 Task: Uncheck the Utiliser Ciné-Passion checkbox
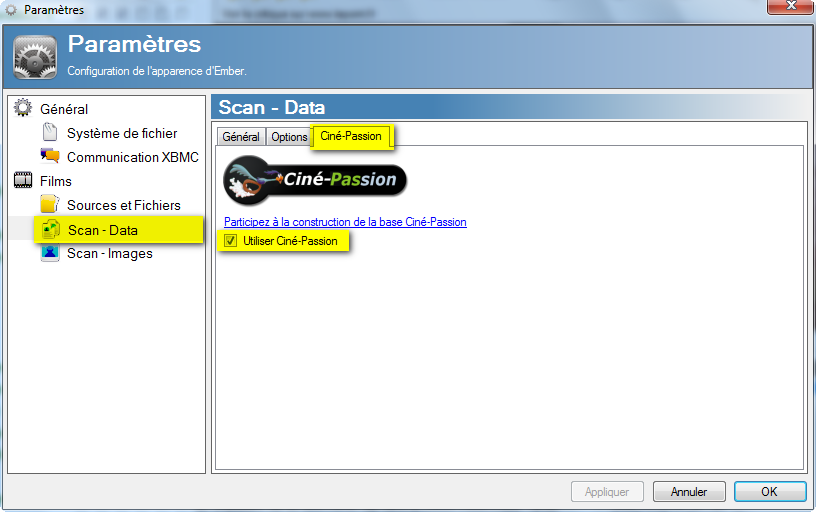(231, 241)
